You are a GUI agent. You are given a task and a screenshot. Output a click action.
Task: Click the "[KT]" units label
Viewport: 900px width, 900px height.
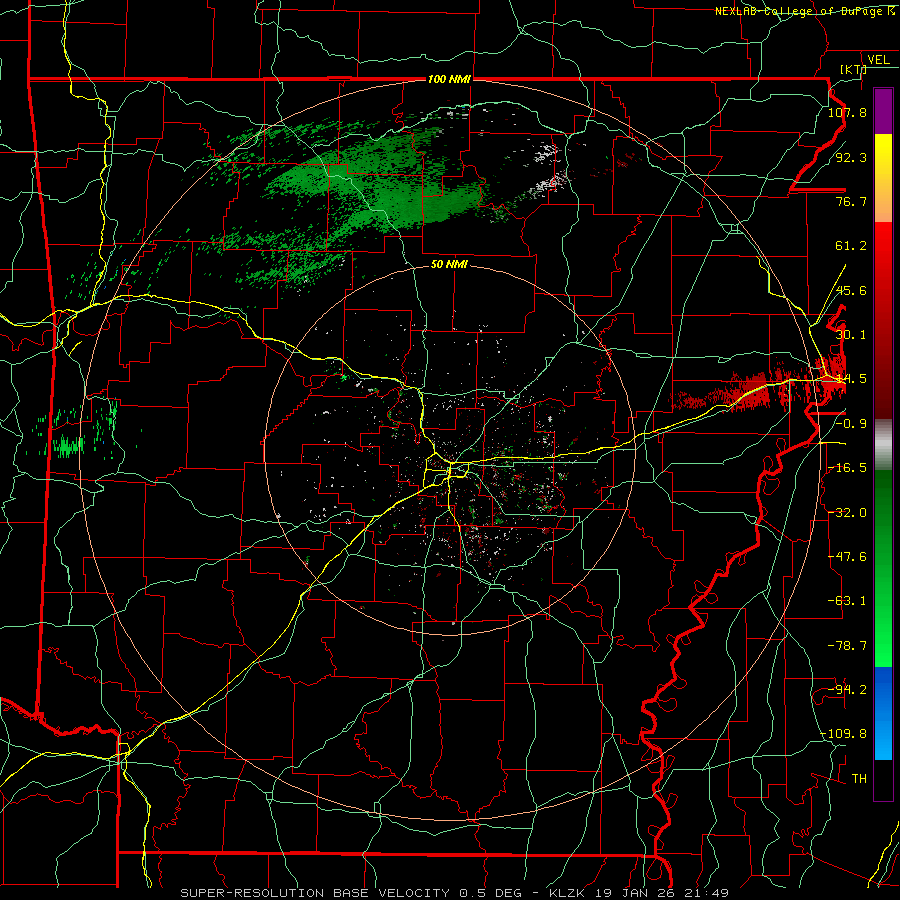tap(853, 69)
